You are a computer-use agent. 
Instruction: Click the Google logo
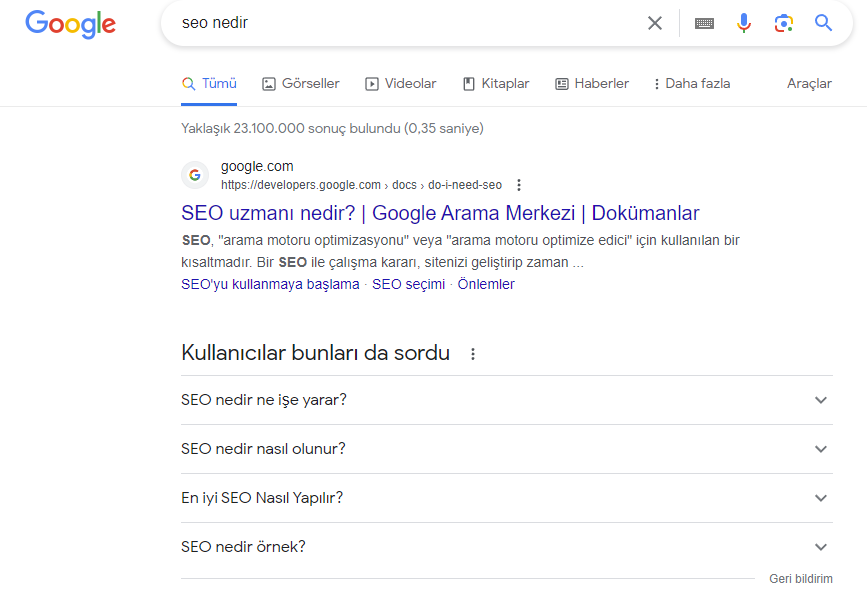pos(71,24)
